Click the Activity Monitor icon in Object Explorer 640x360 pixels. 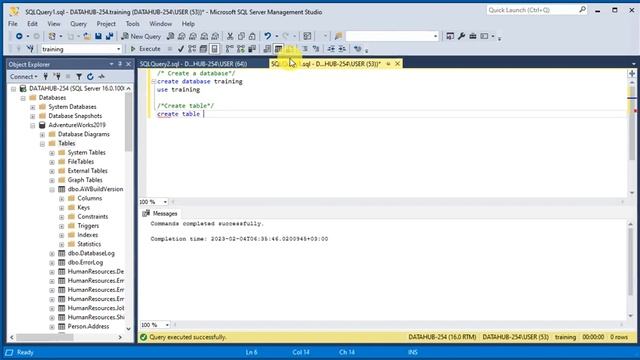click(x=101, y=76)
